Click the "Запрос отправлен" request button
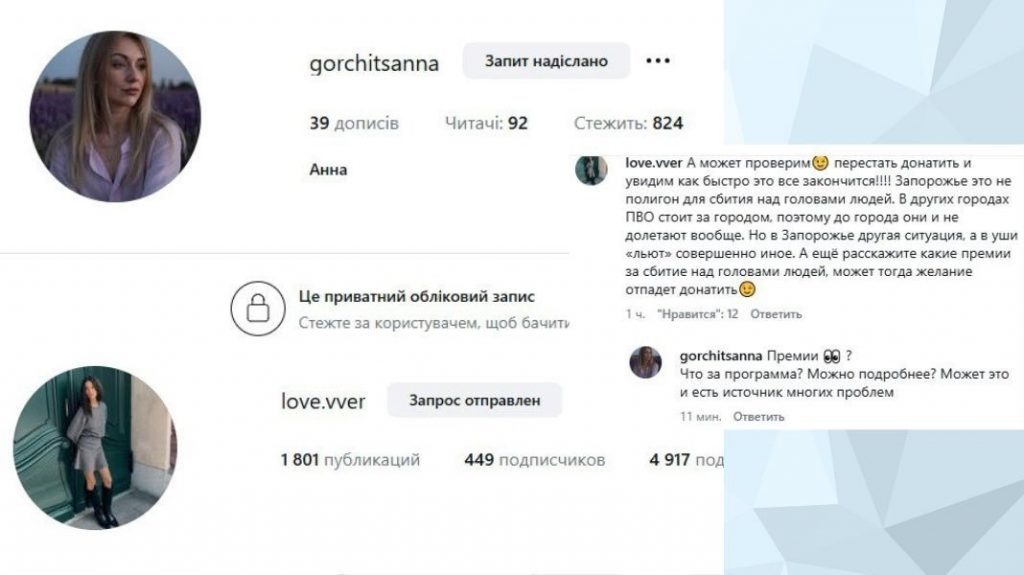 tap(475, 400)
